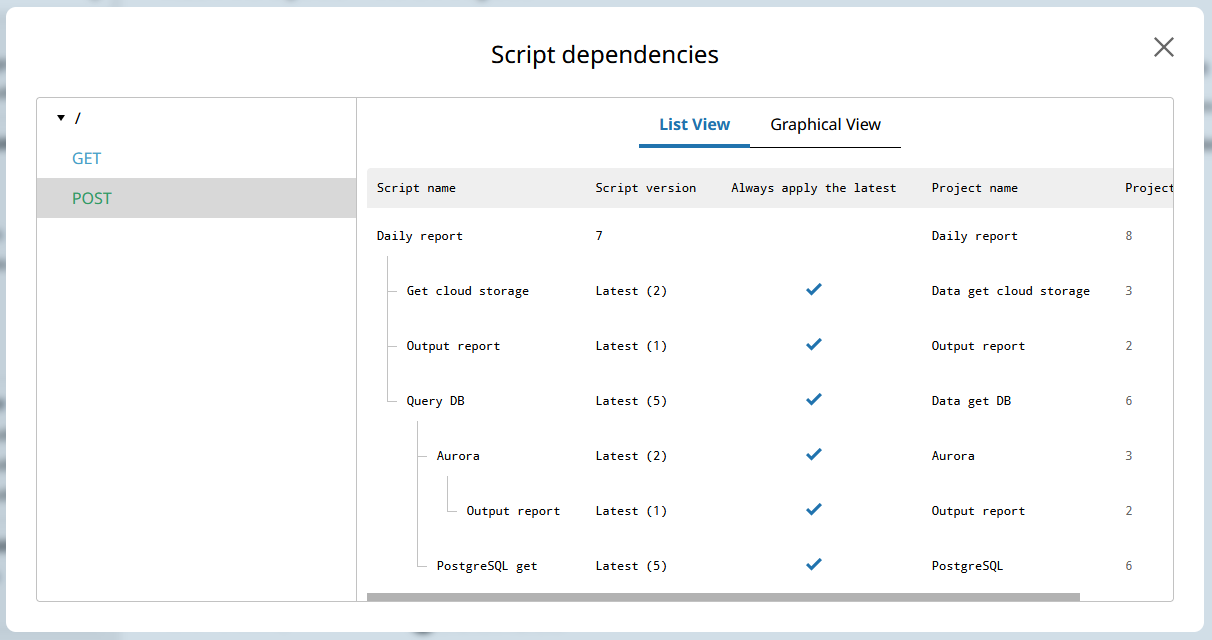The width and height of the screenshot is (1212, 640).
Task: Switch to the List View tab
Action: 694,125
